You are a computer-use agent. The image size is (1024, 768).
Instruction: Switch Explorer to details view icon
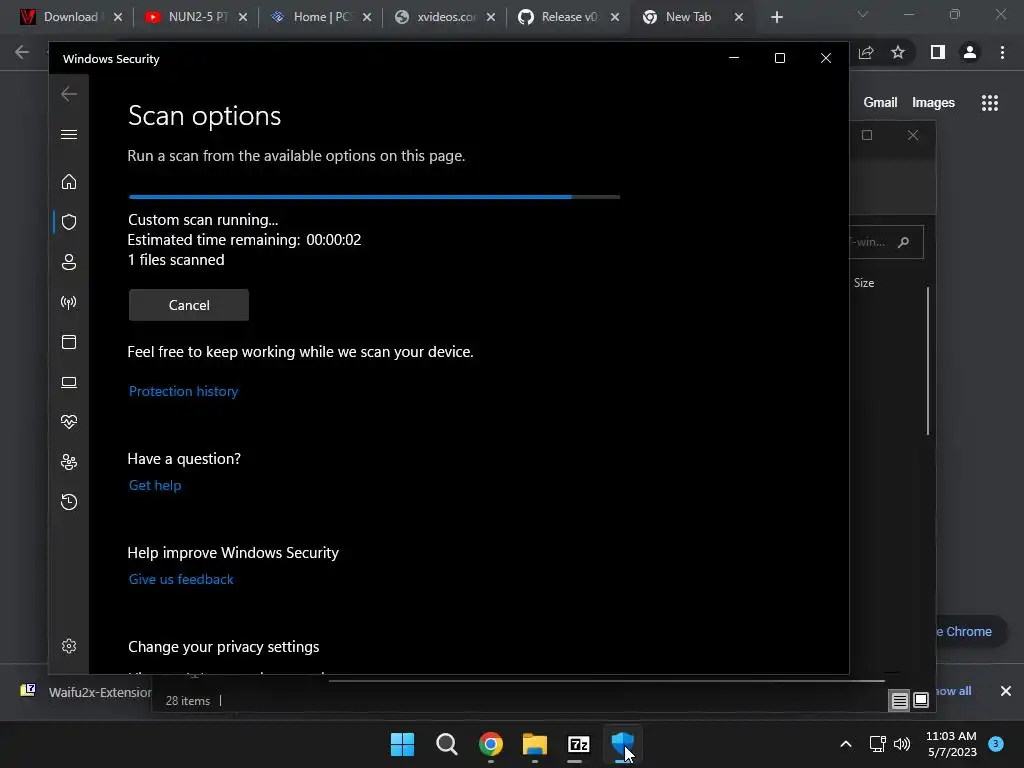(x=899, y=701)
